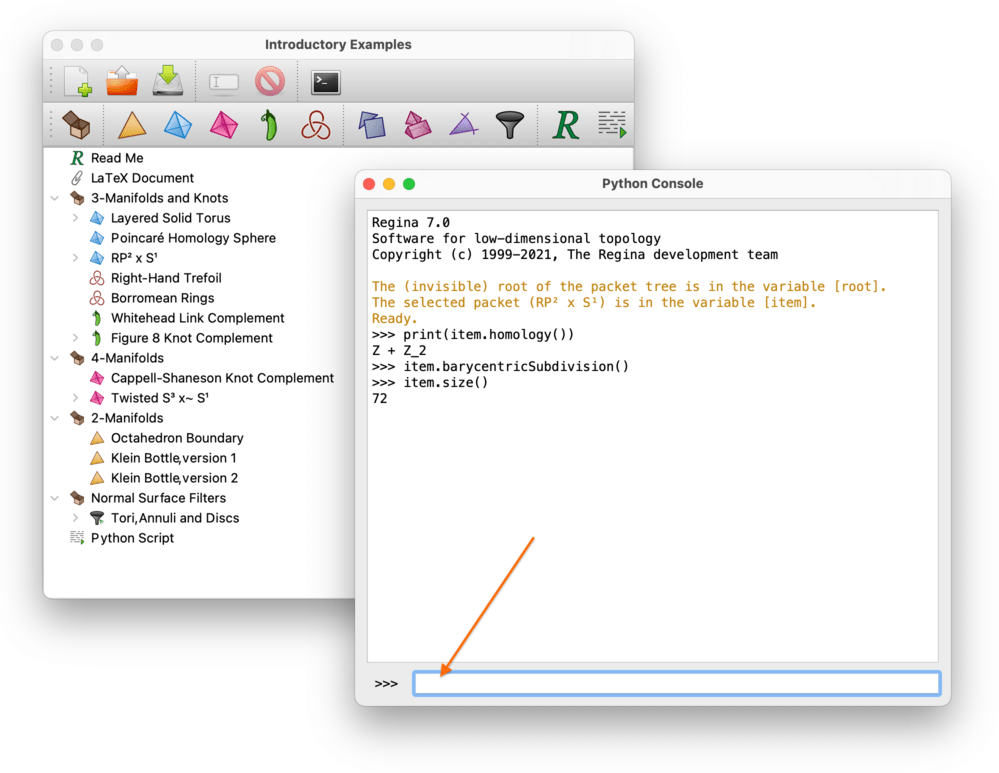Create a new container packet

pyautogui.click(x=75, y=125)
